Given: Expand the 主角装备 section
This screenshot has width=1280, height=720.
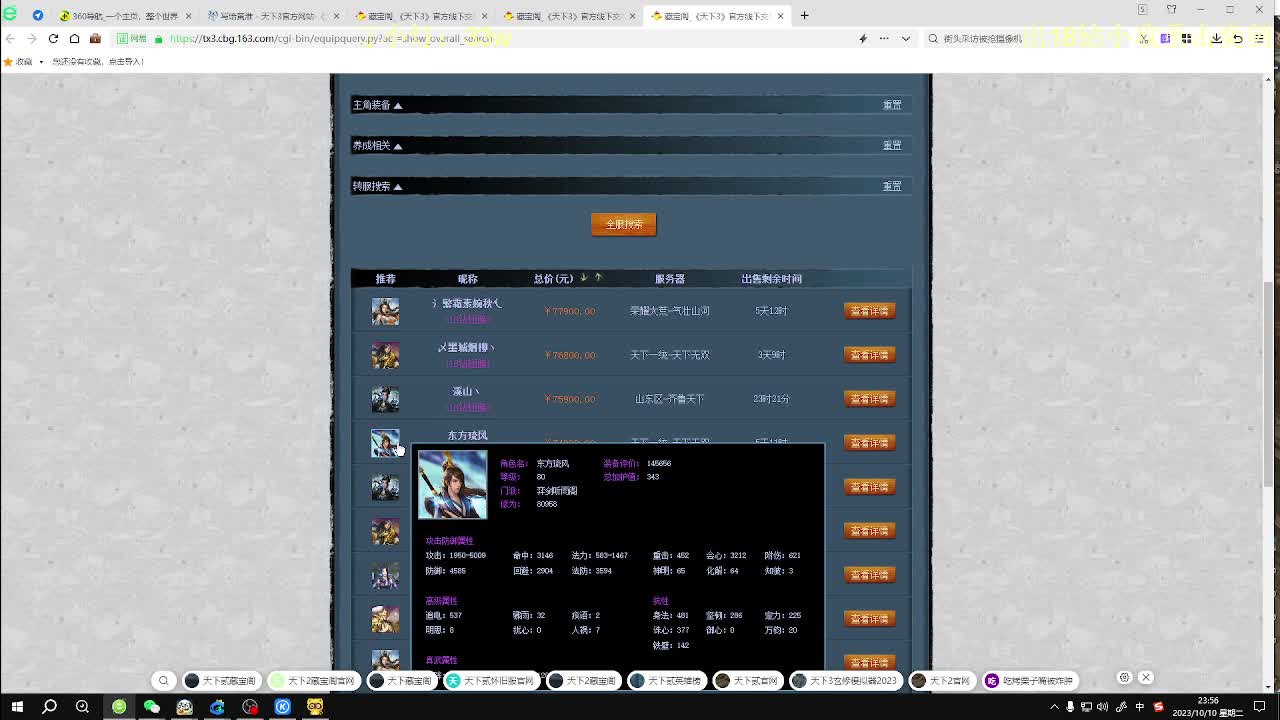Looking at the screenshot, I should 377,105.
